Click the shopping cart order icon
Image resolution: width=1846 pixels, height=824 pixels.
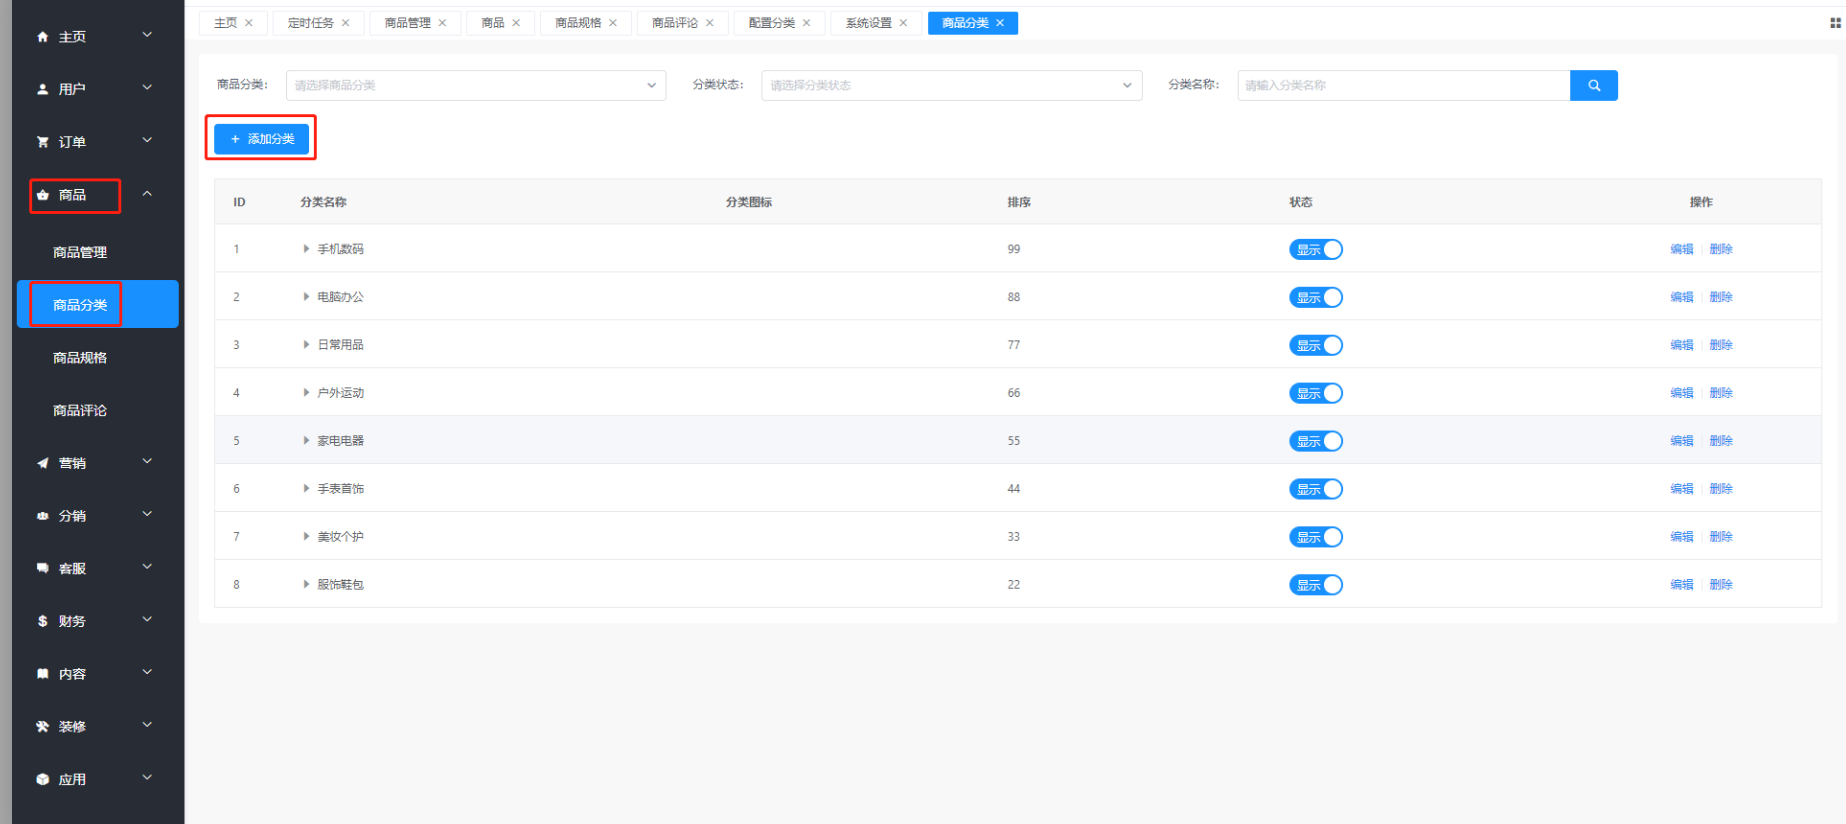[42, 142]
